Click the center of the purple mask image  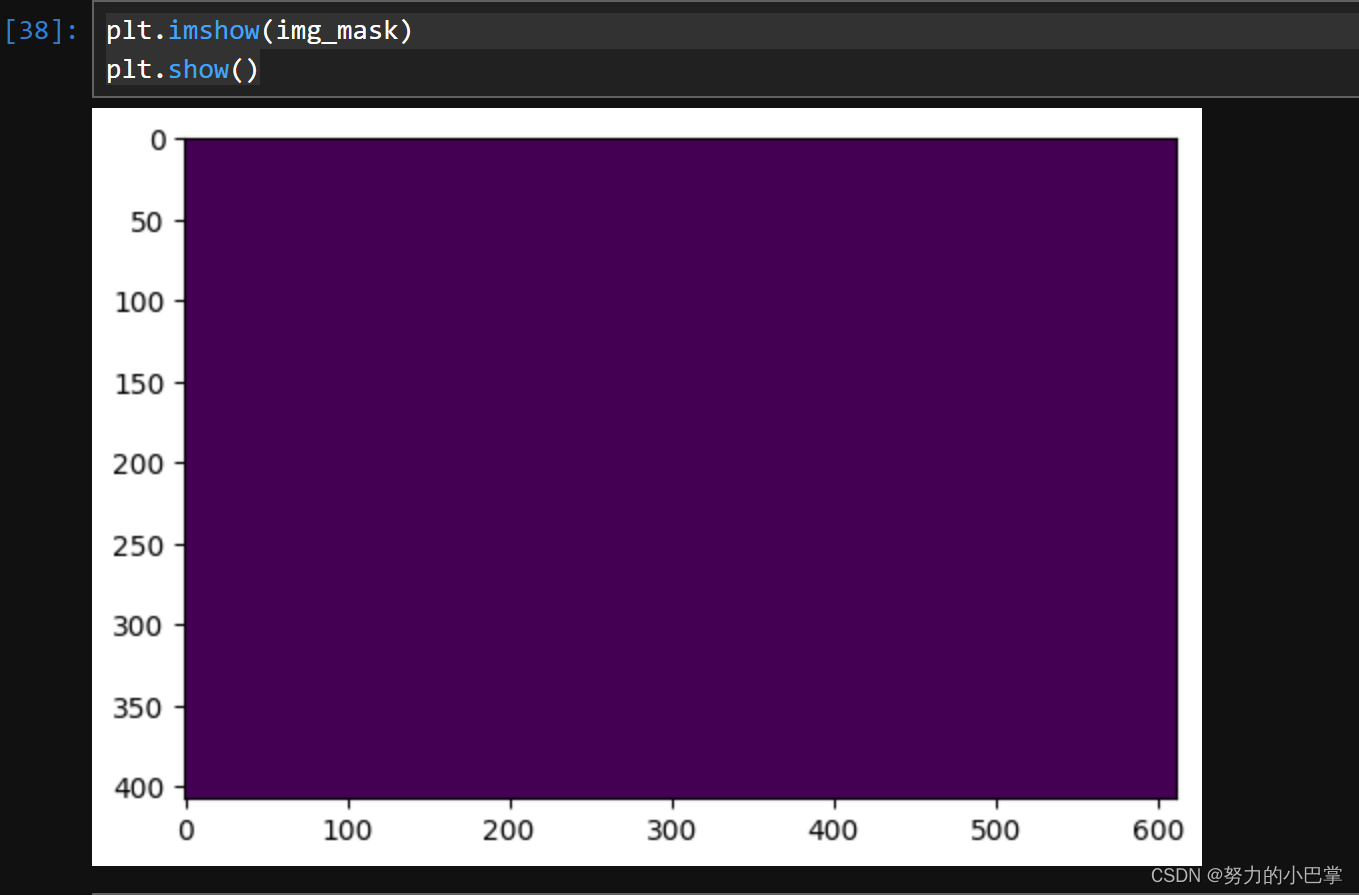[x=680, y=468]
